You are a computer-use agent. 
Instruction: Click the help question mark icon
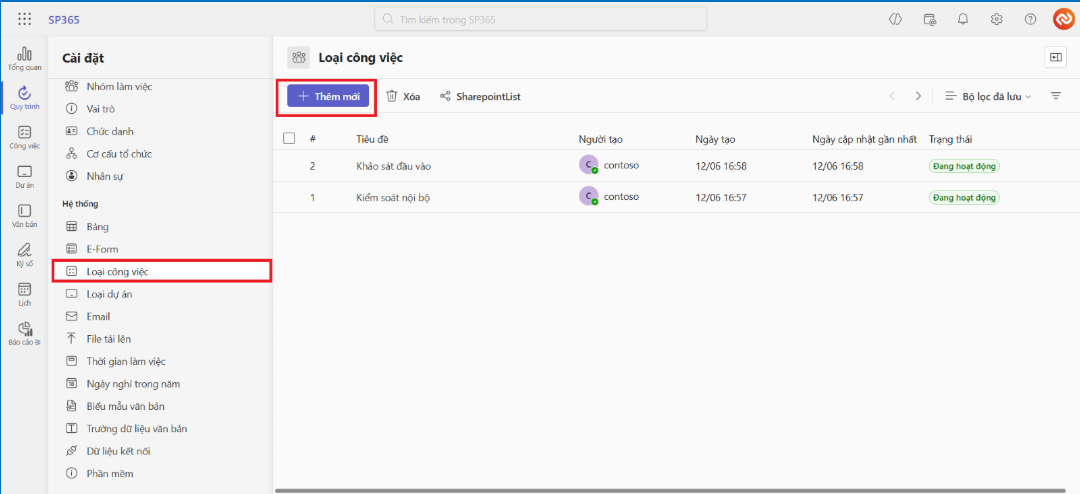(1030, 19)
